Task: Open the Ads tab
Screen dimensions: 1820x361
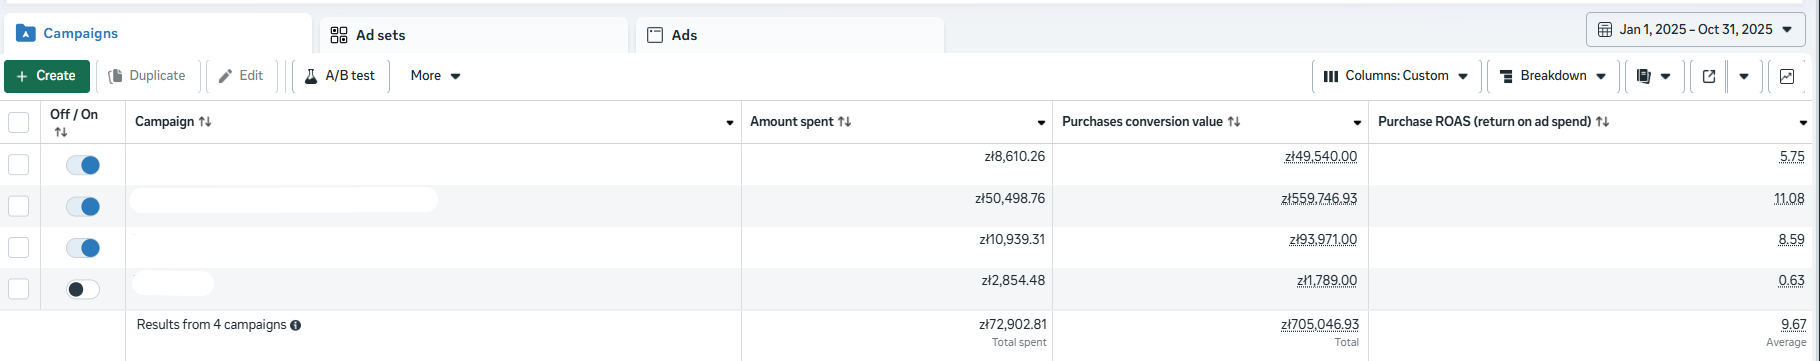Action: [790, 35]
